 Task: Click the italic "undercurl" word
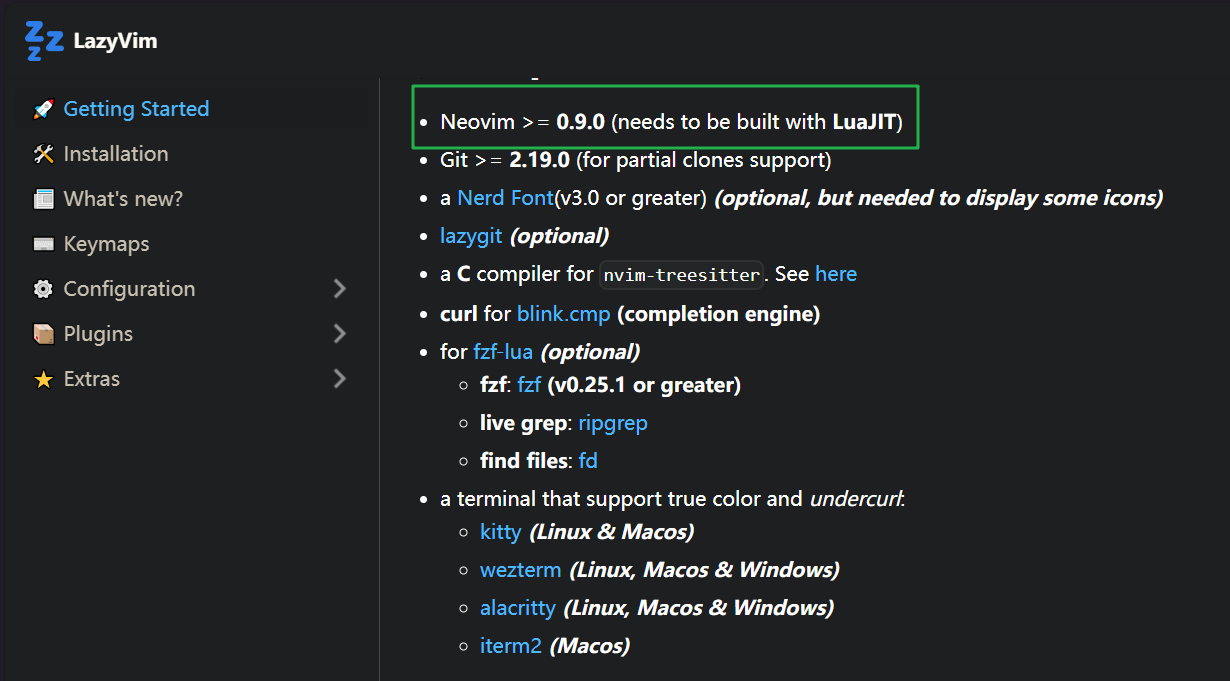[855, 498]
